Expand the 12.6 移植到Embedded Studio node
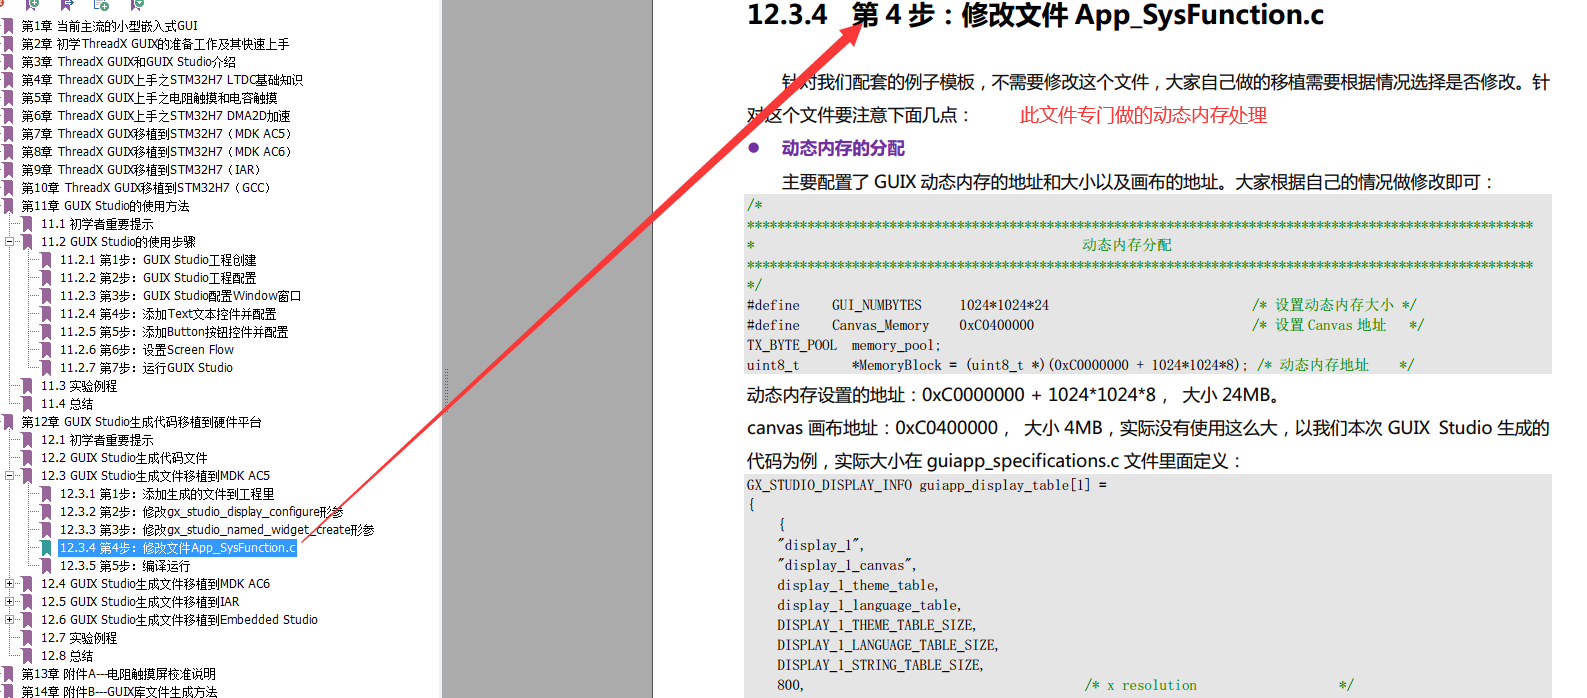 [x=10, y=620]
